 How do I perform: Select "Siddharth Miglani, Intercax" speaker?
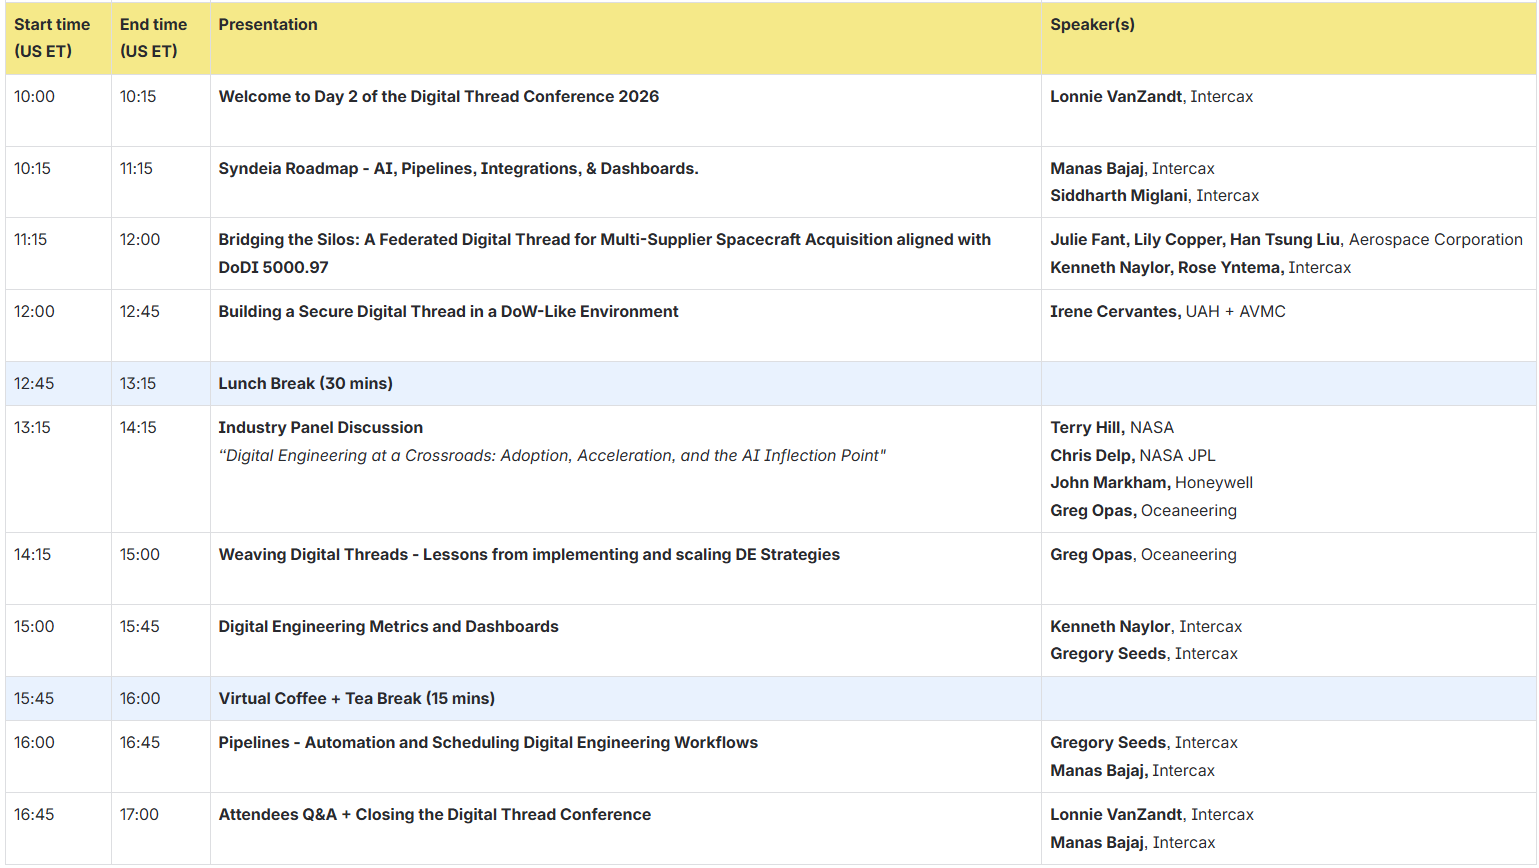click(1154, 196)
